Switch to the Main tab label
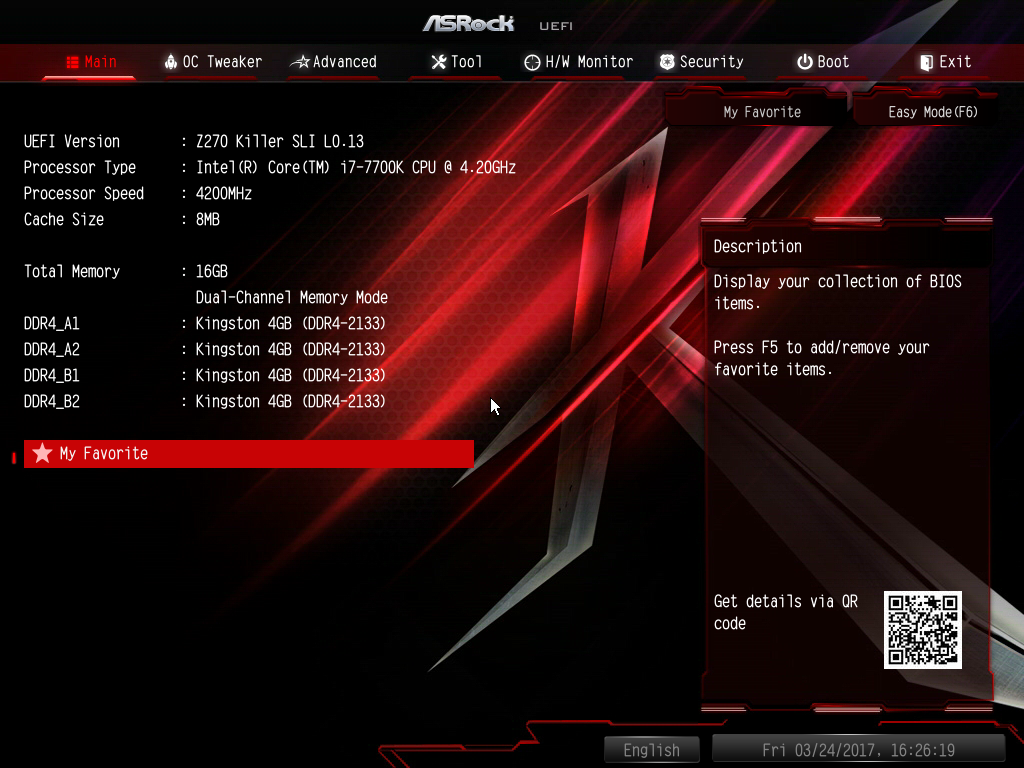The height and width of the screenshot is (768, 1024). coord(101,62)
